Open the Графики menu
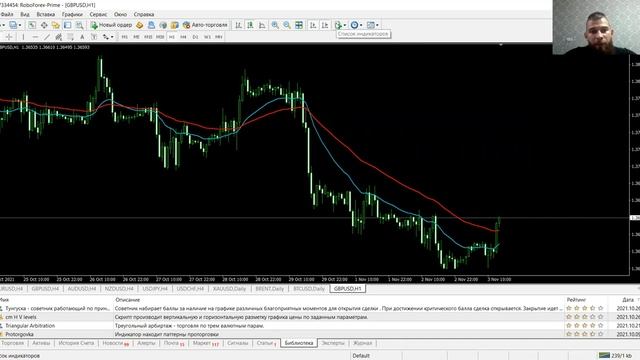Image resolution: width=640 pixels, height=360 pixels. pos(72,14)
